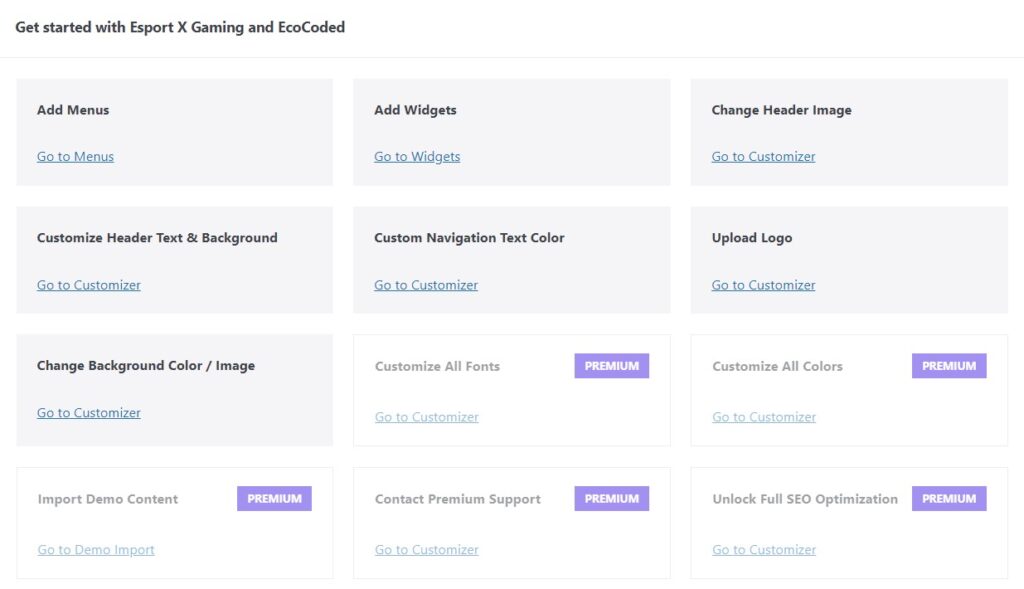
Task: Click Go to Customizer under Contact Premium Support
Action: 426,550
